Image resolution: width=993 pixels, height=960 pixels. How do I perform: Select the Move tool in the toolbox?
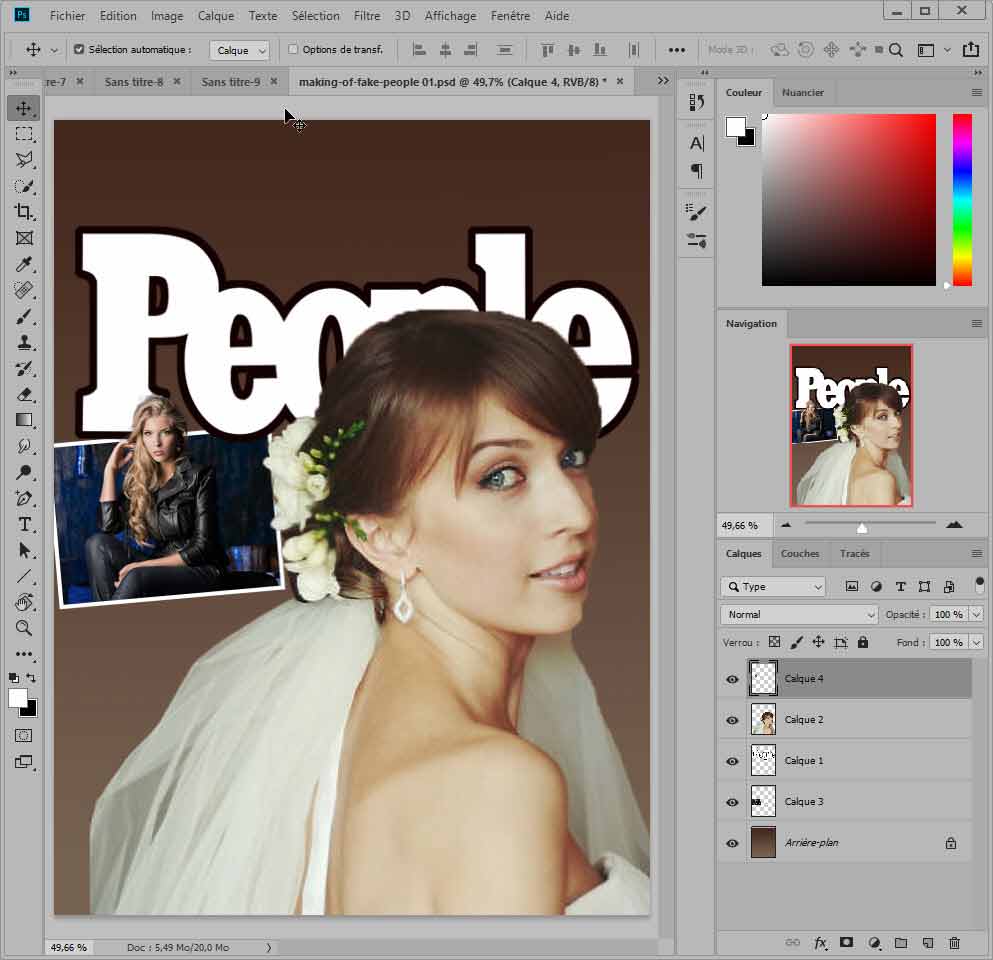[x=23, y=108]
